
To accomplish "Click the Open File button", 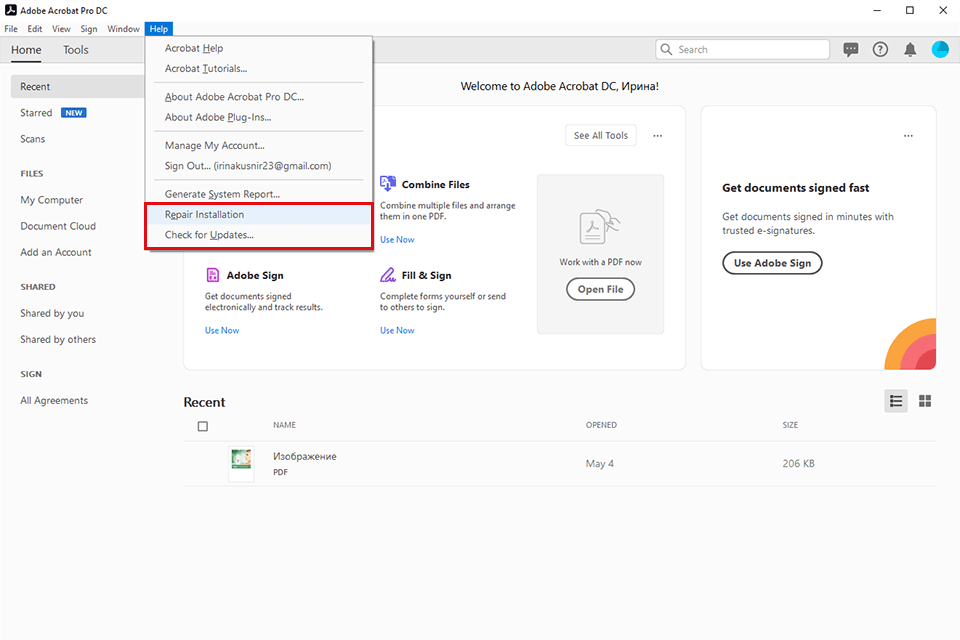I will click(600, 289).
